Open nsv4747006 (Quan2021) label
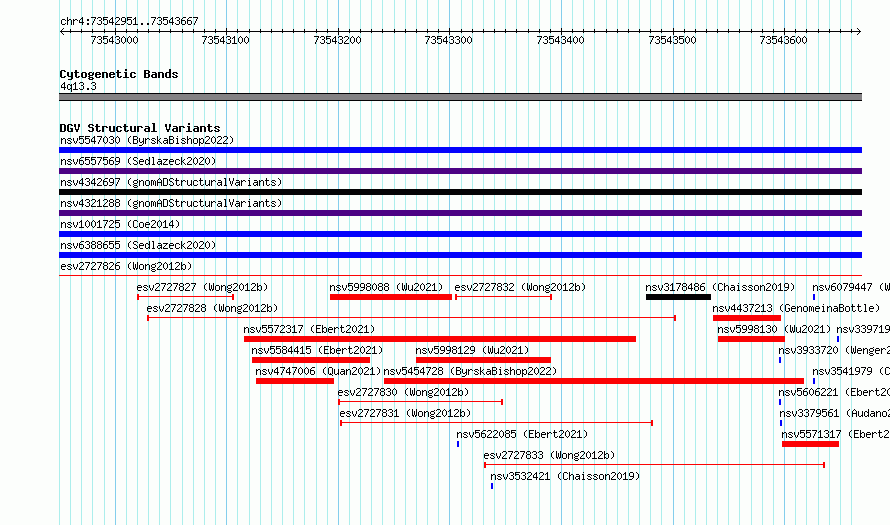 [x=318, y=371]
